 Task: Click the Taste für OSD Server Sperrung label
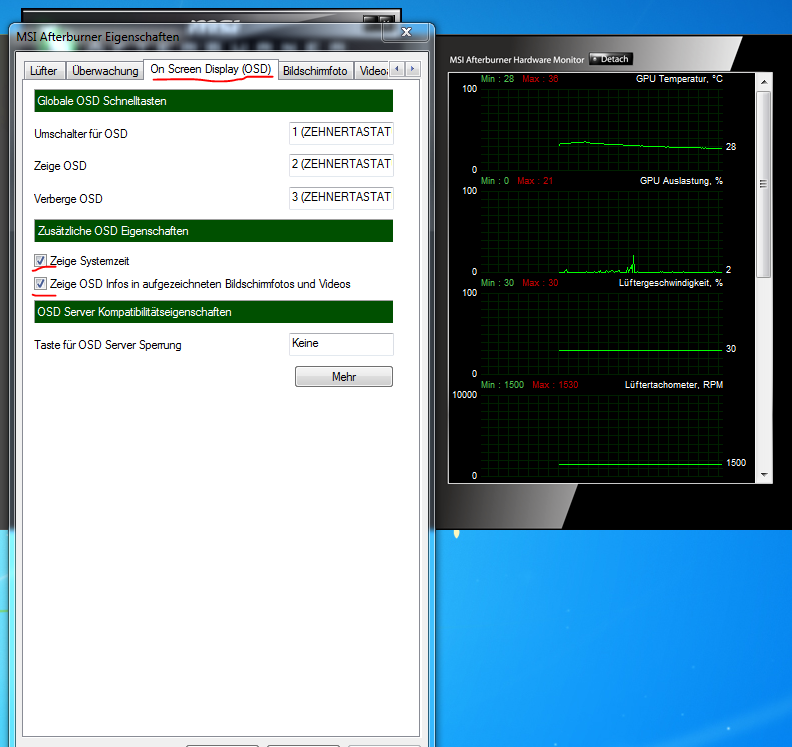[108, 345]
